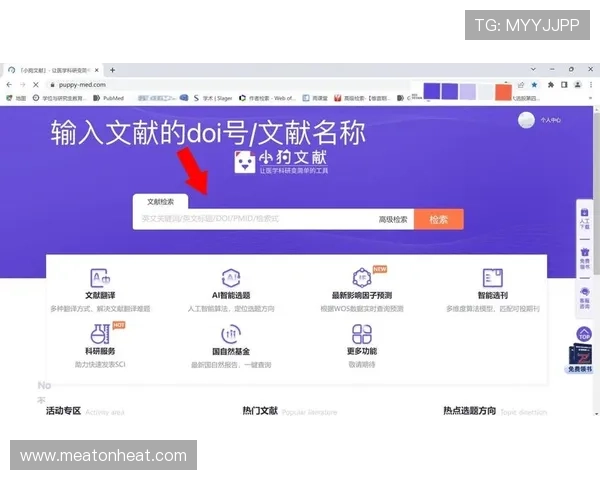This screenshot has width=600, height=480.
Task: Open the 学术 Slager bookmark
Action: 213,98
